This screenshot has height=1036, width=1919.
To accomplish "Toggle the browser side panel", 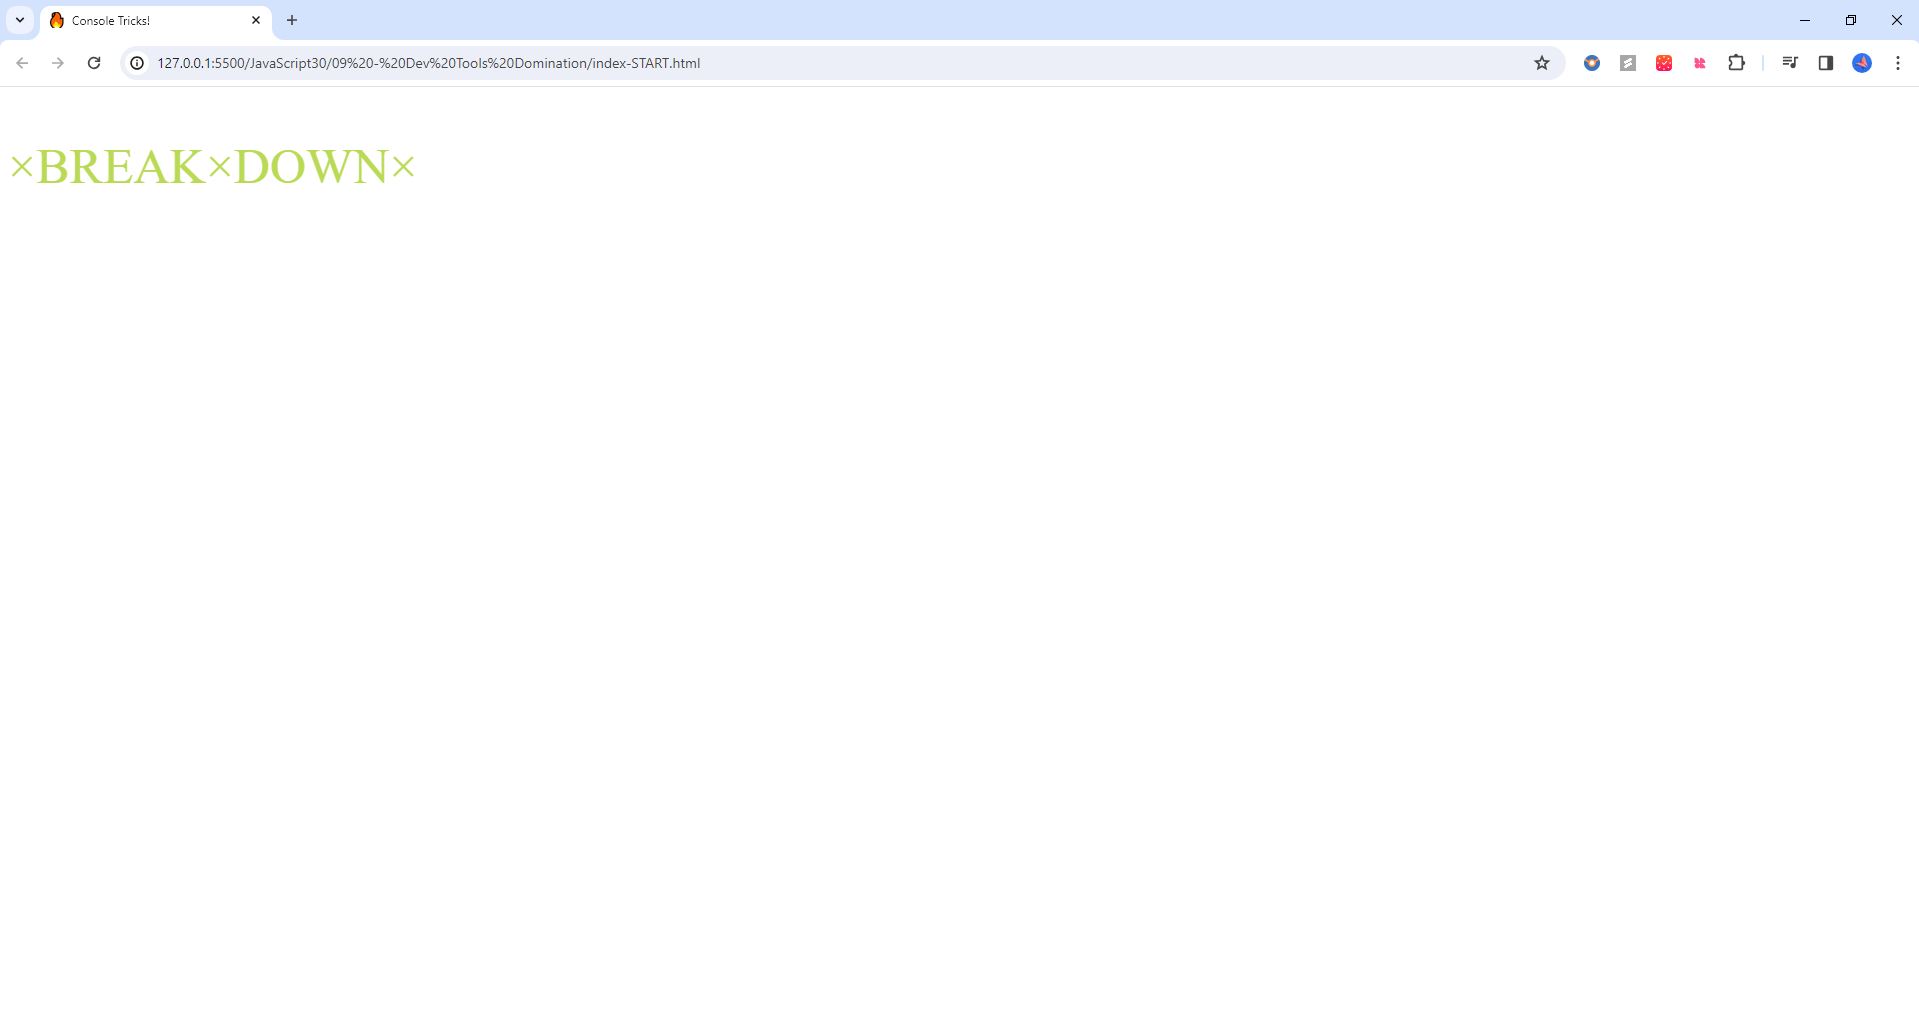I will point(1825,63).
